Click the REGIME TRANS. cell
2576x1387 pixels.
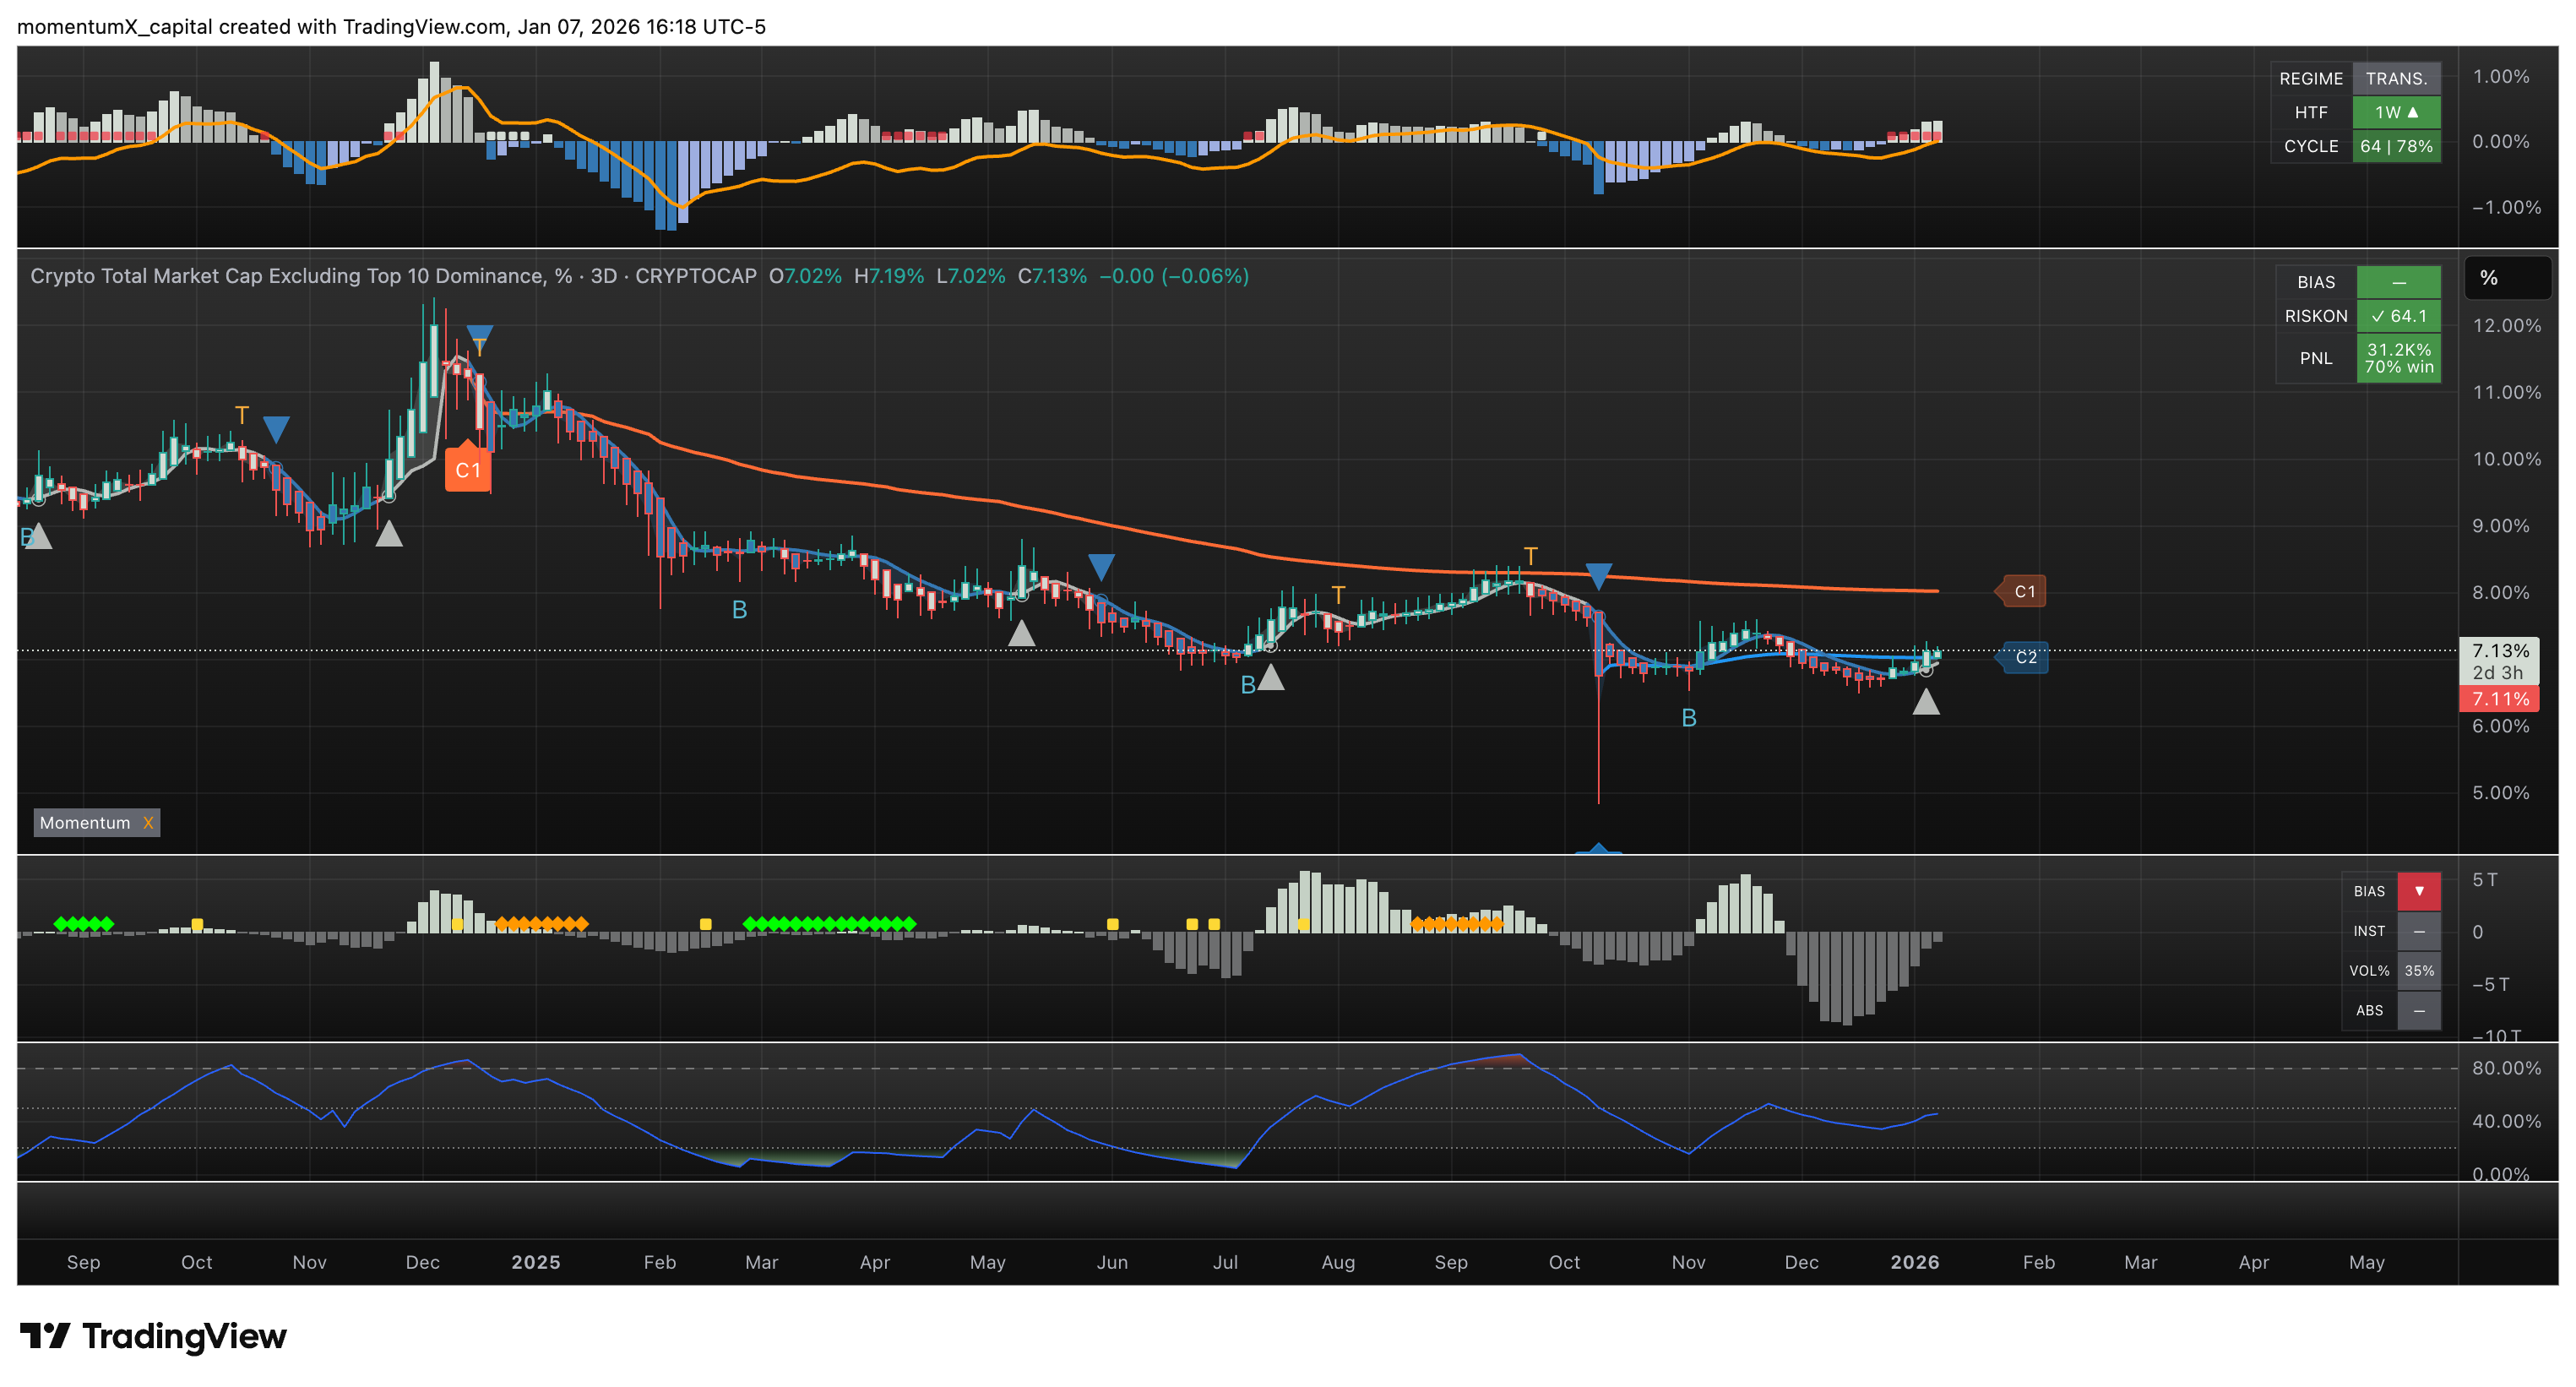pyautogui.click(x=2395, y=78)
